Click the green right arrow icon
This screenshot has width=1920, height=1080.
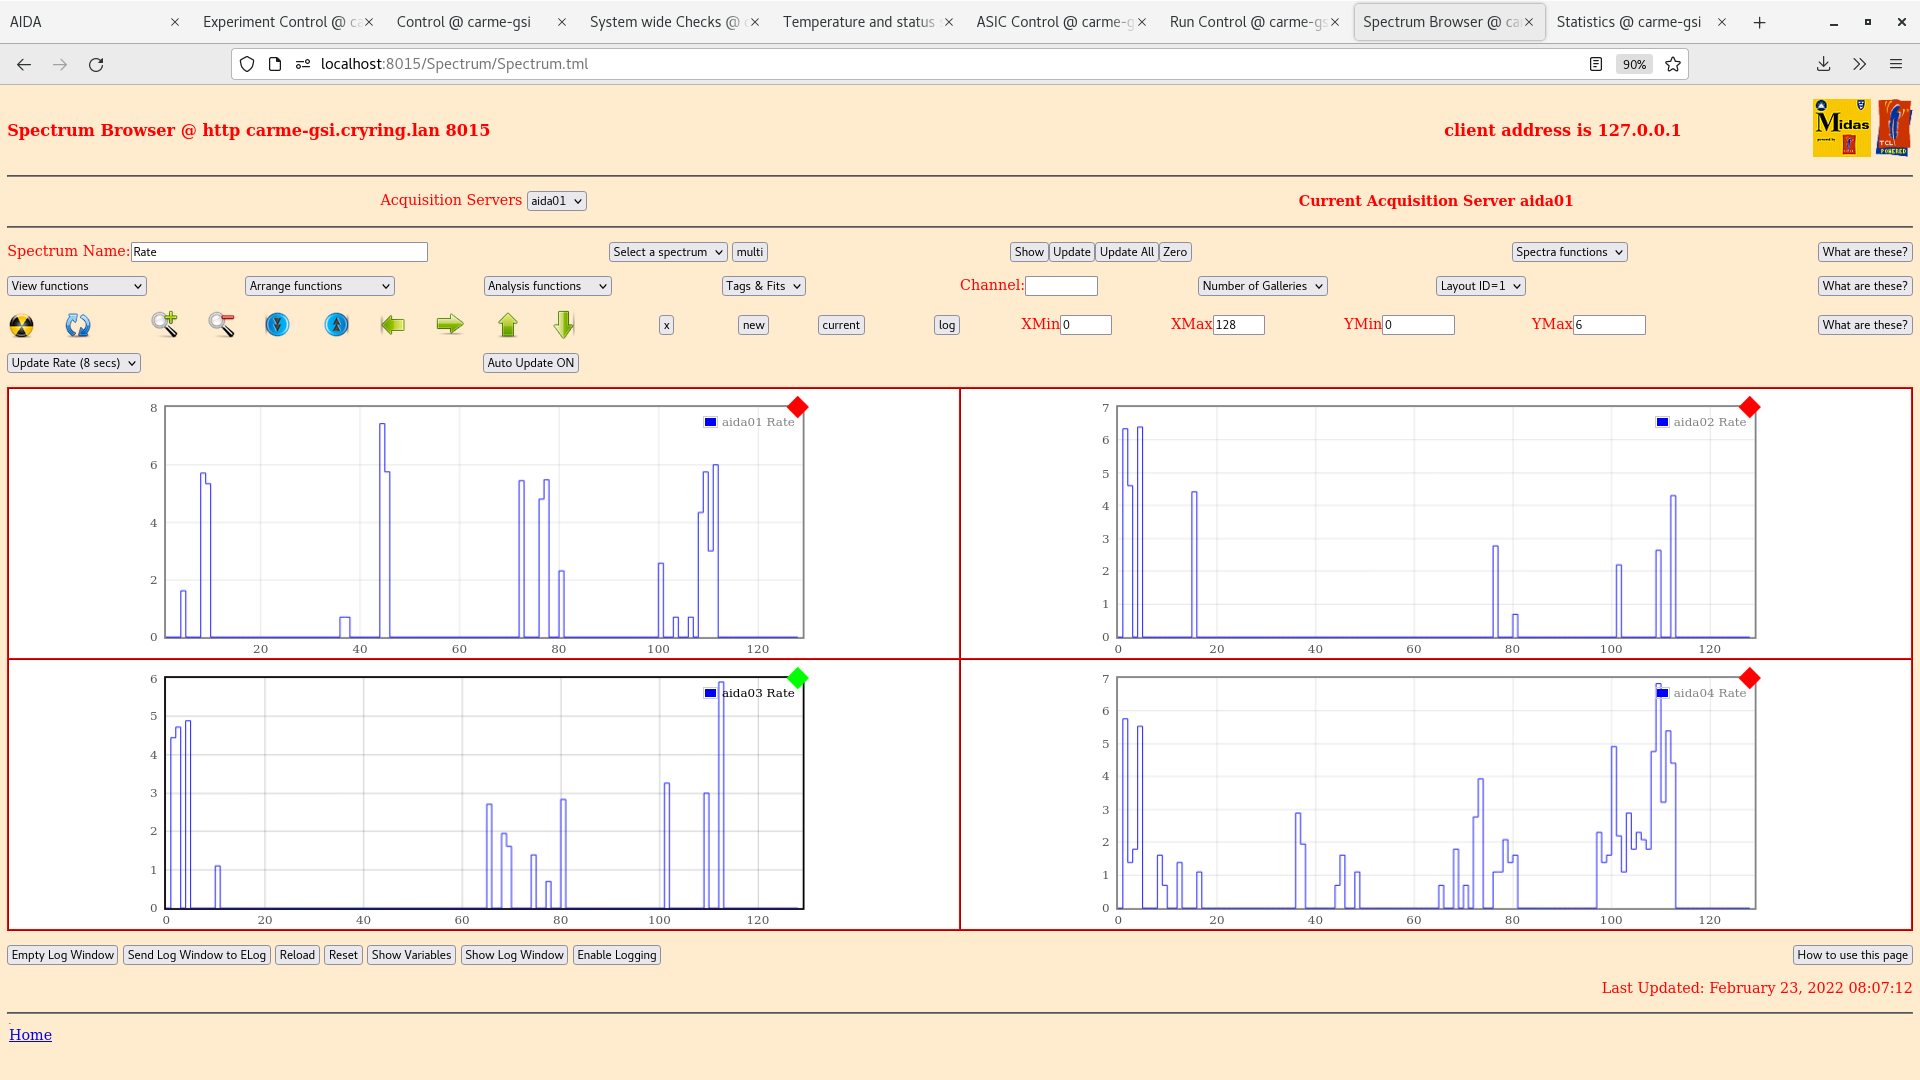(x=450, y=324)
